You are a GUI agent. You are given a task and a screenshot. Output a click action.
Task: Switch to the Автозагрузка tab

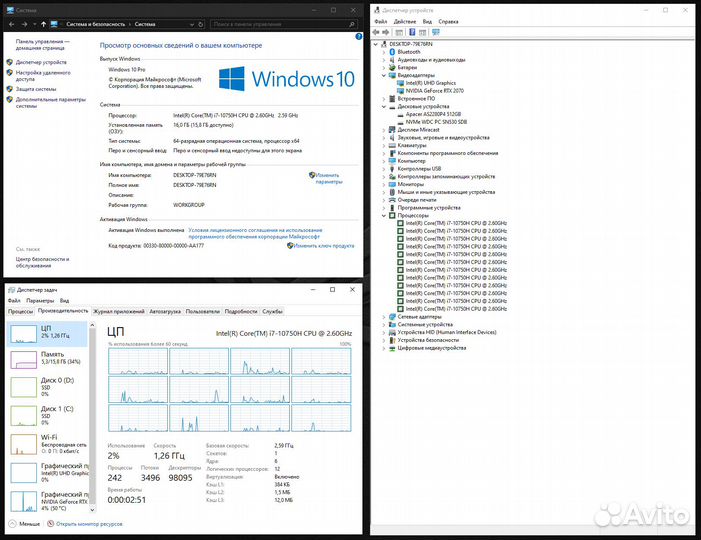click(x=166, y=312)
